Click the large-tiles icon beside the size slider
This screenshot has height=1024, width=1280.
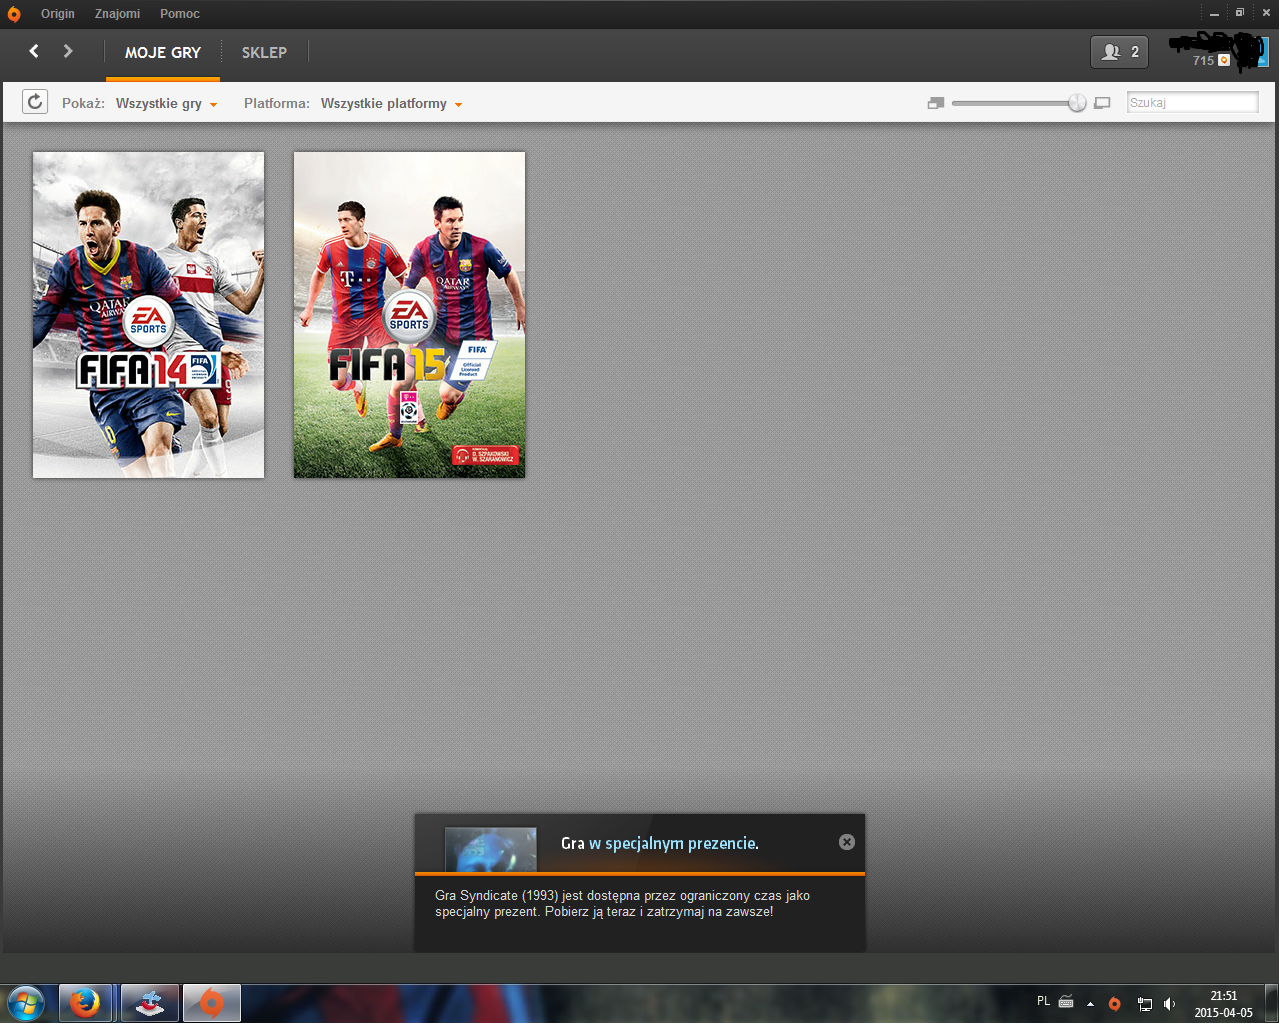[1102, 103]
